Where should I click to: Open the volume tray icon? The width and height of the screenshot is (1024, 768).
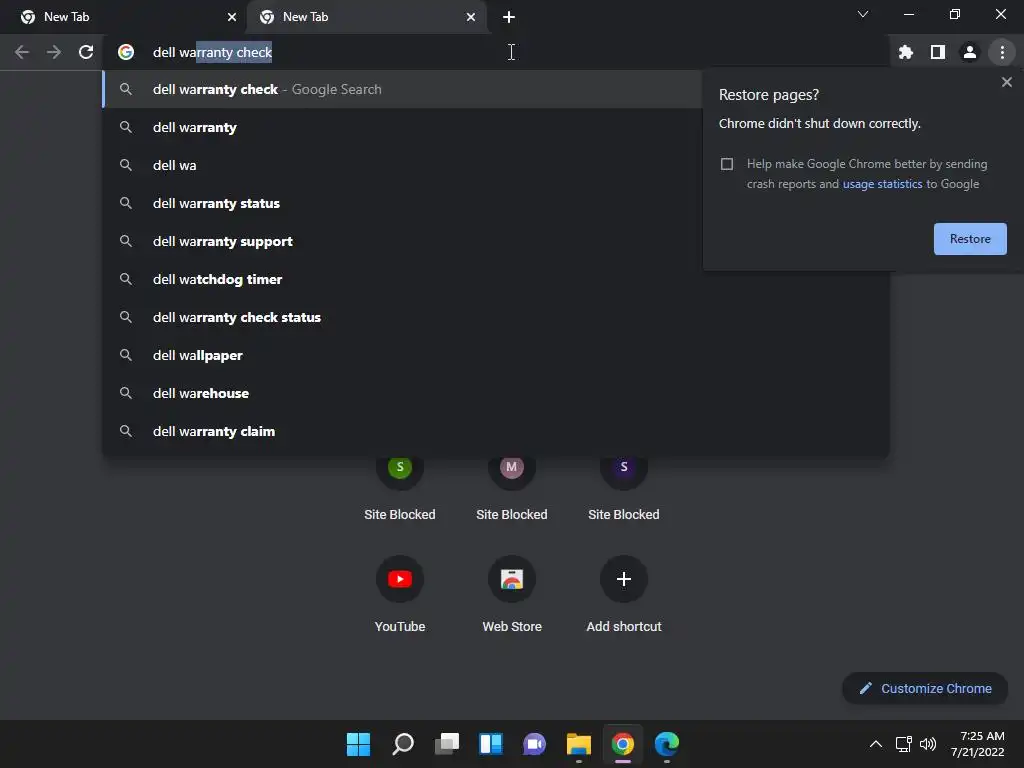927,744
